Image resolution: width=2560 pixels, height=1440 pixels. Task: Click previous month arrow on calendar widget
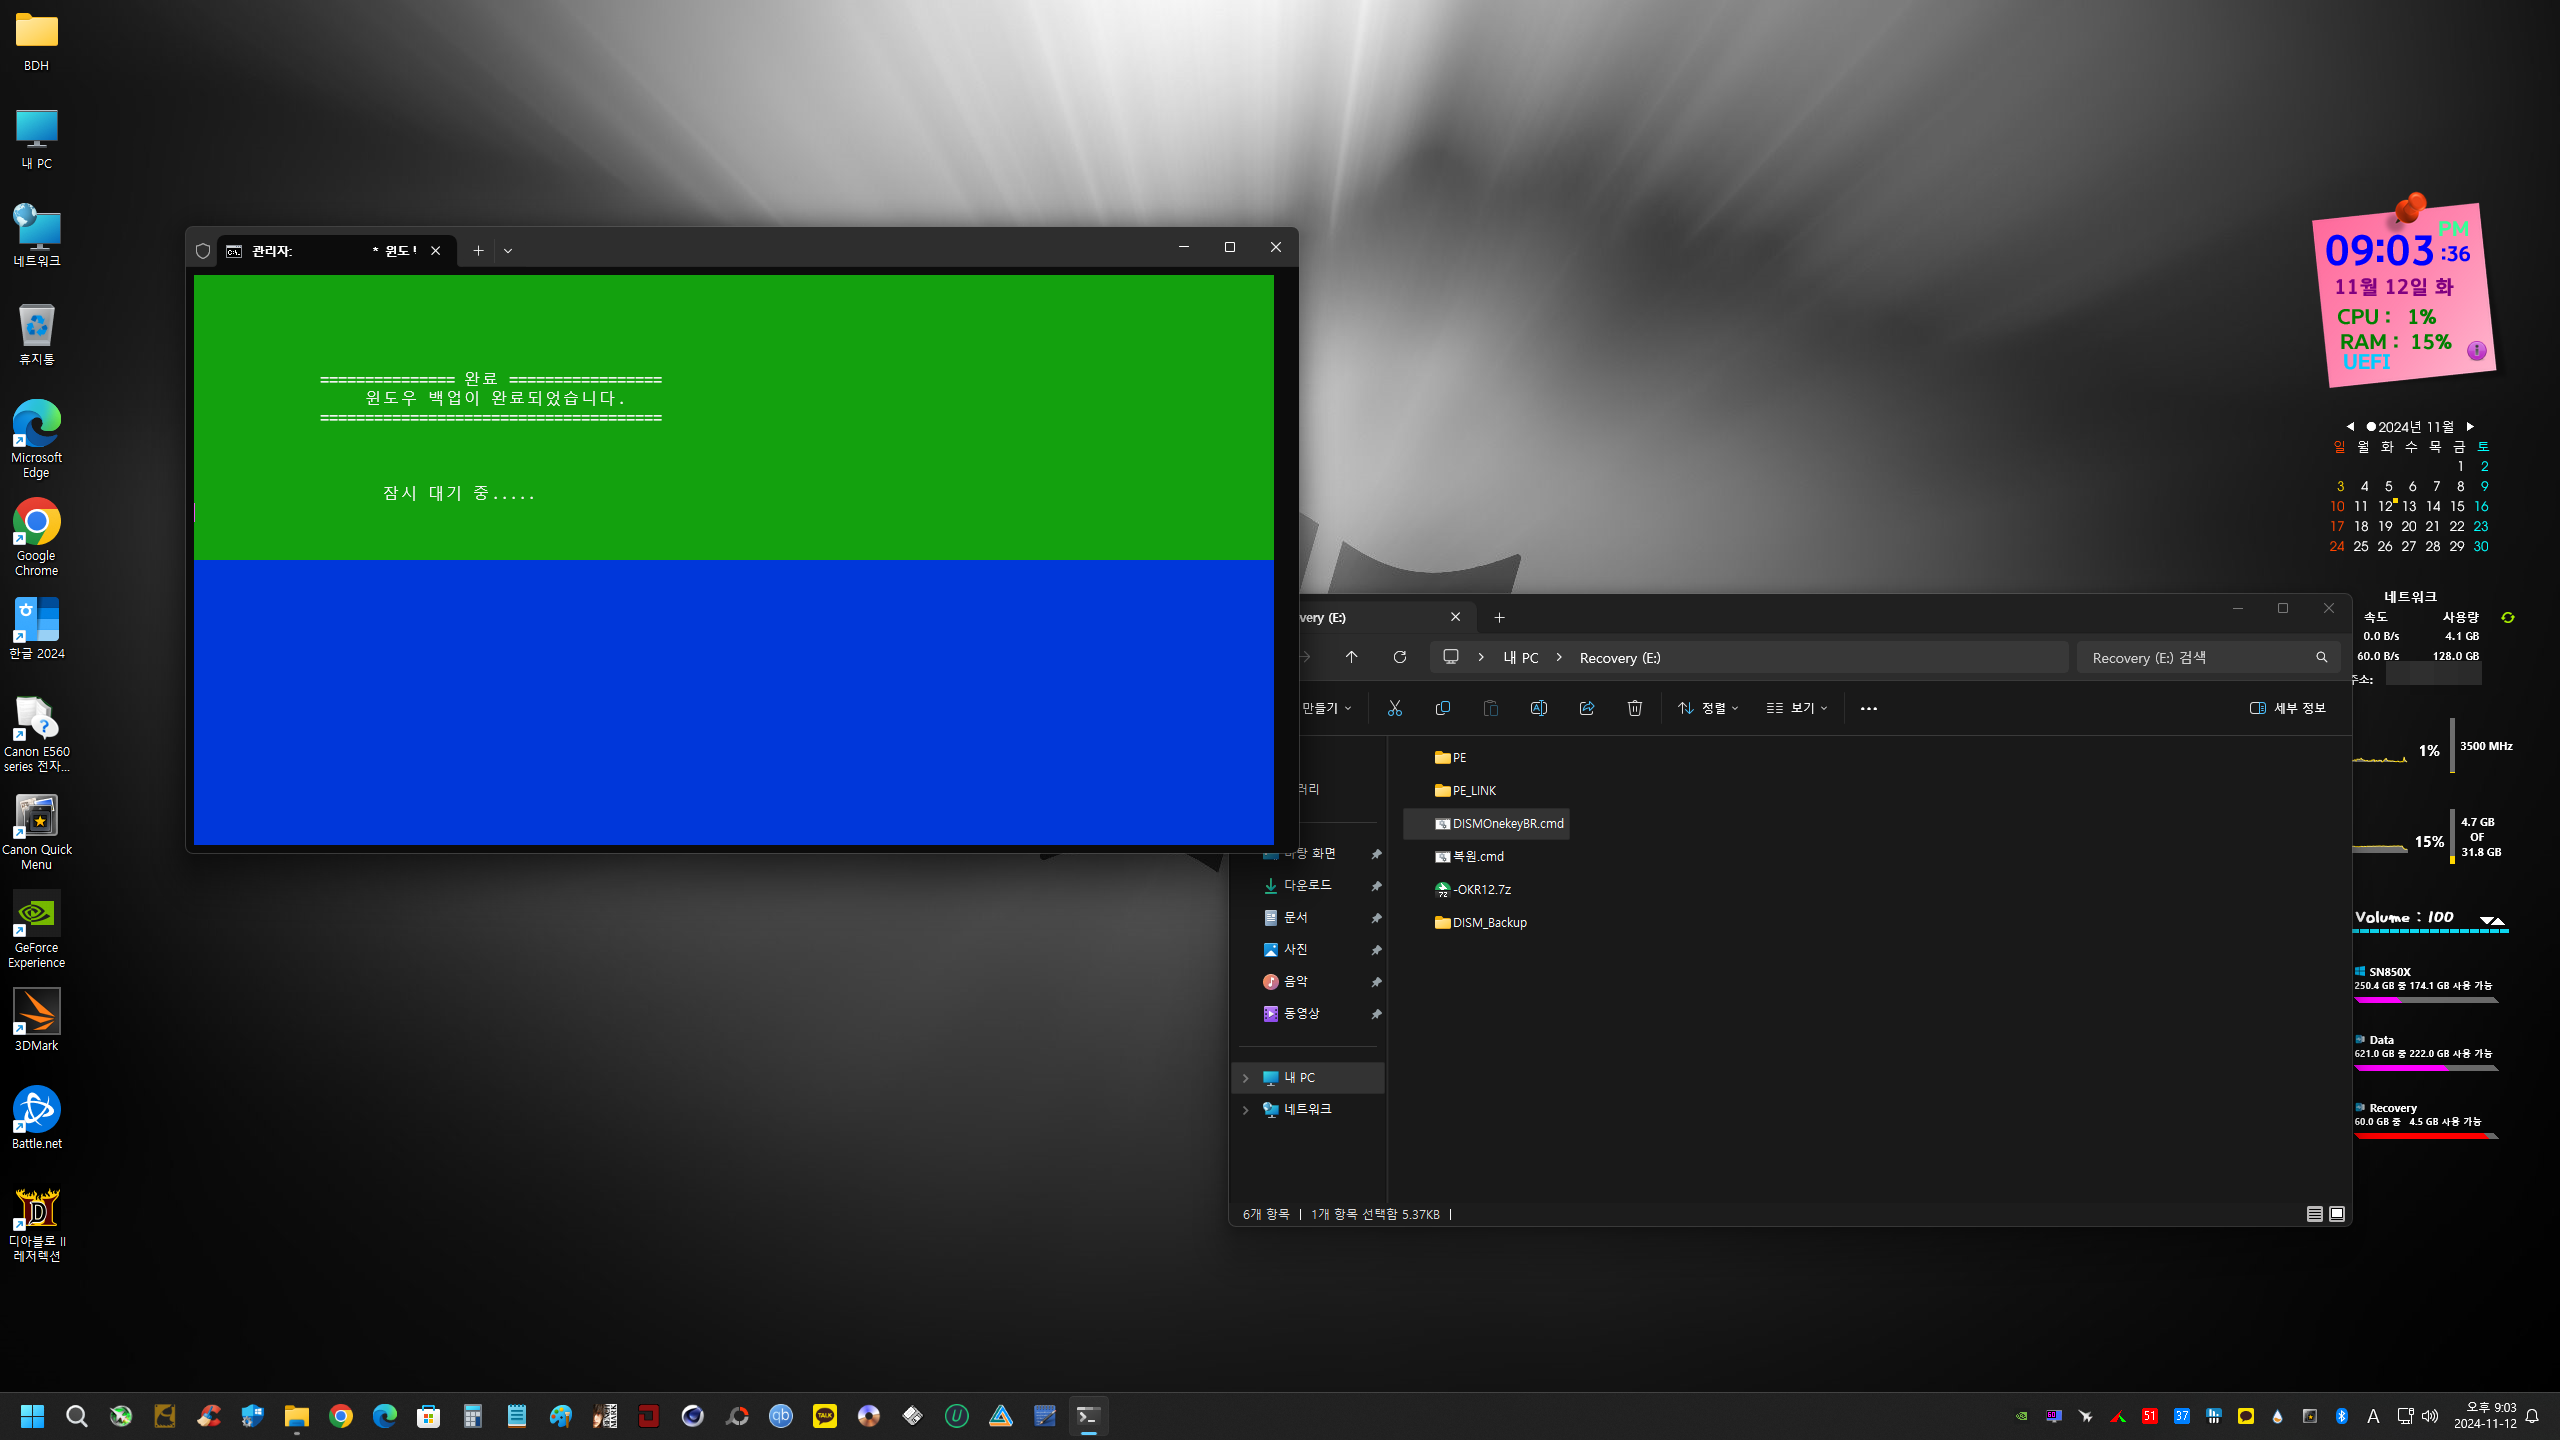tap(2350, 426)
